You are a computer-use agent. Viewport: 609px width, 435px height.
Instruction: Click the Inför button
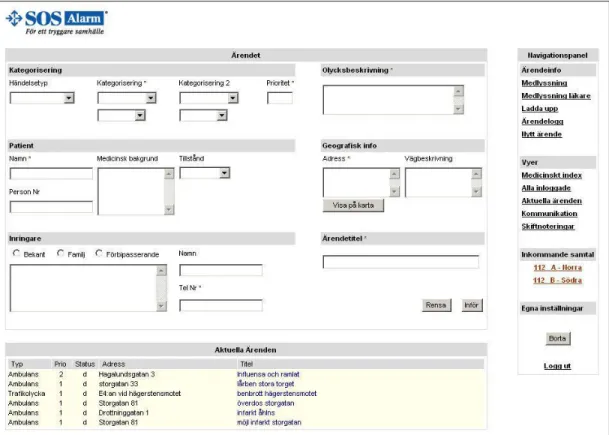pos(472,305)
